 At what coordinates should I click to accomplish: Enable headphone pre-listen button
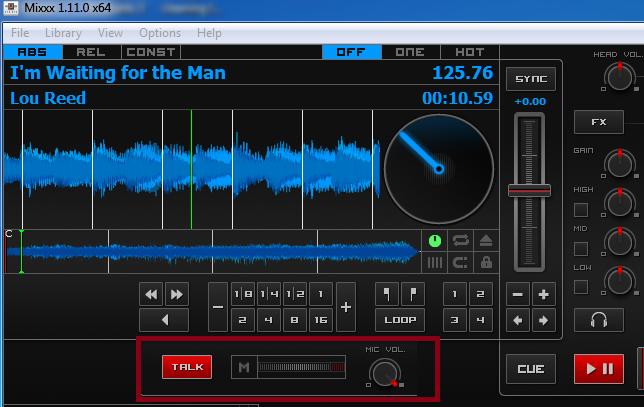click(x=599, y=320)
